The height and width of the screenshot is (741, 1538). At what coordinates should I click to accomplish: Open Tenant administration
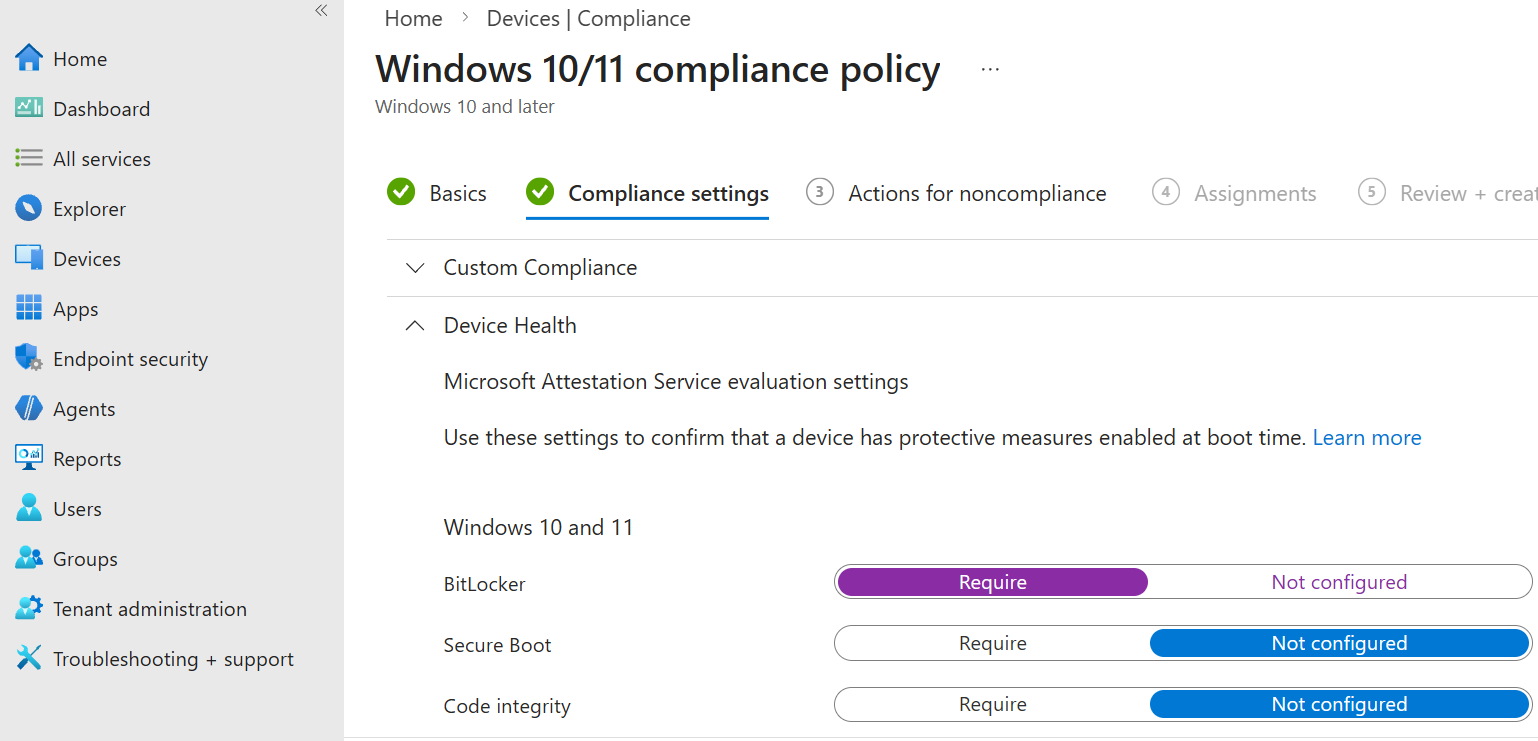click(150, 608)
